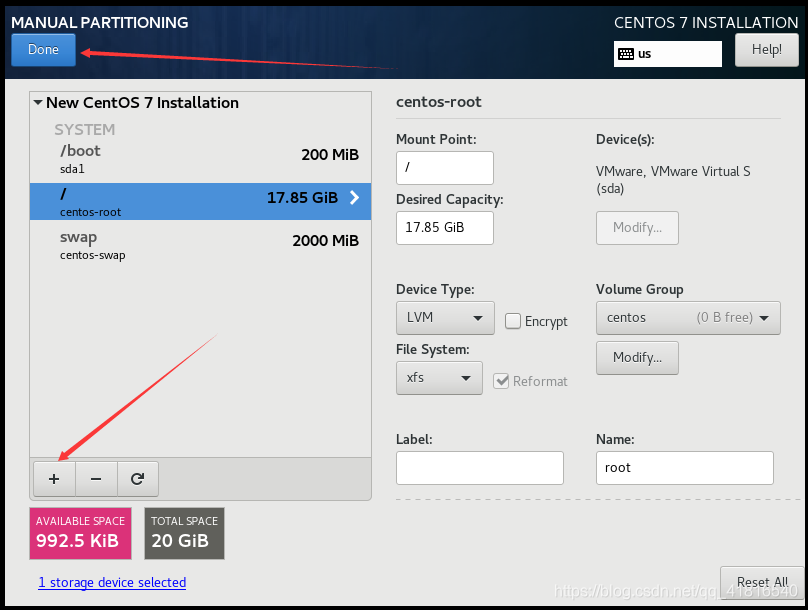Click the SYSTEM group heading
This screenshot has width=808, height=610.
coord(85,130)
